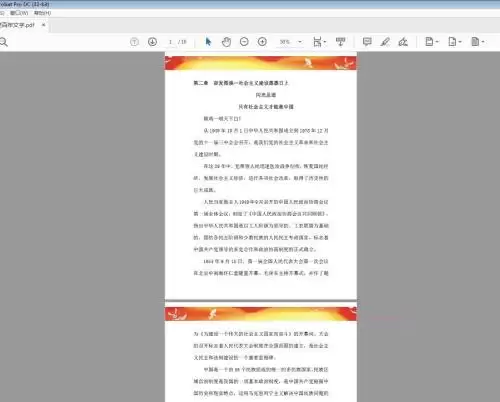Screen dimensions: 500x402
Task: Select the arrow selection tool
Action: pyautogui.click(x=208, y=42)
